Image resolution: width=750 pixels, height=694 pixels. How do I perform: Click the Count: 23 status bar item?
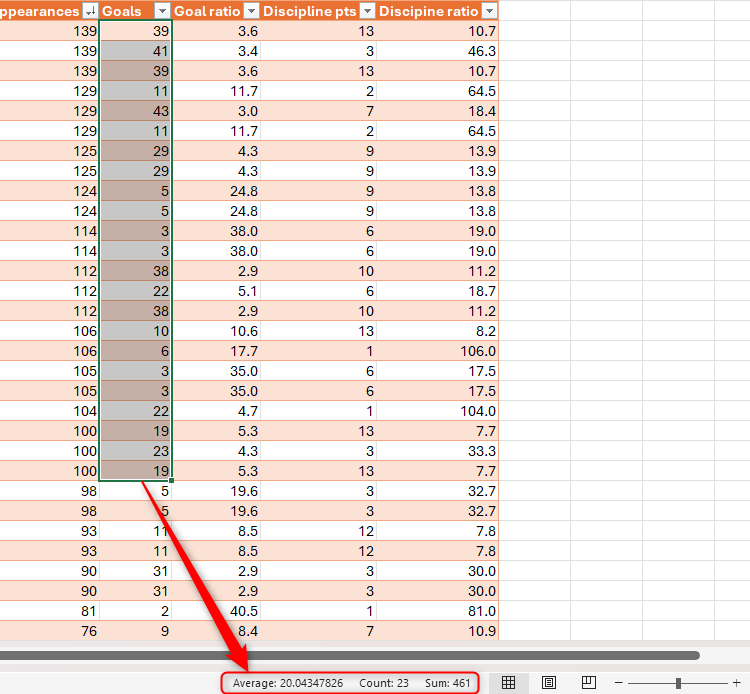(x=384, y=683)
